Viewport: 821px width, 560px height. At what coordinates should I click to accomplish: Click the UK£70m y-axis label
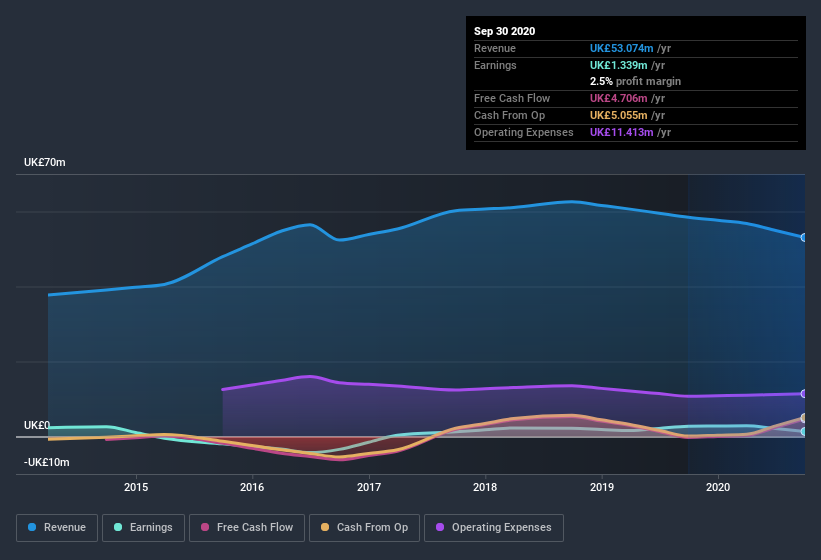tap(45, 162)
